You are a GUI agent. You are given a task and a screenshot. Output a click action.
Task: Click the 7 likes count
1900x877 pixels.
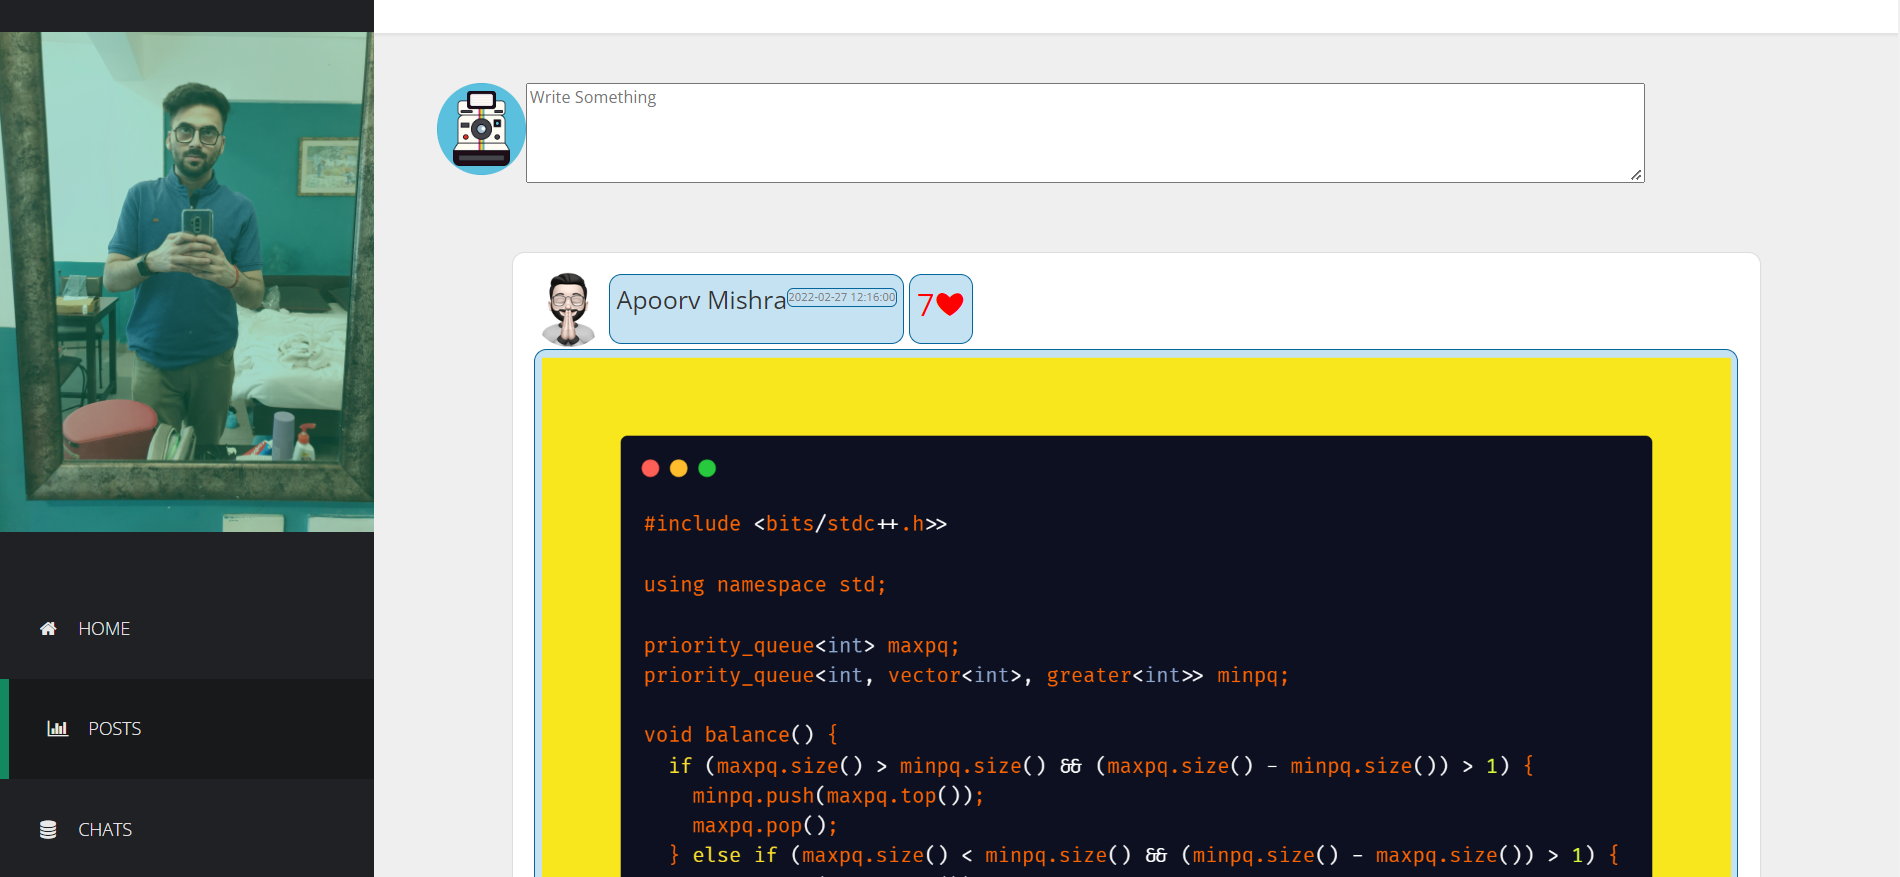925,305
